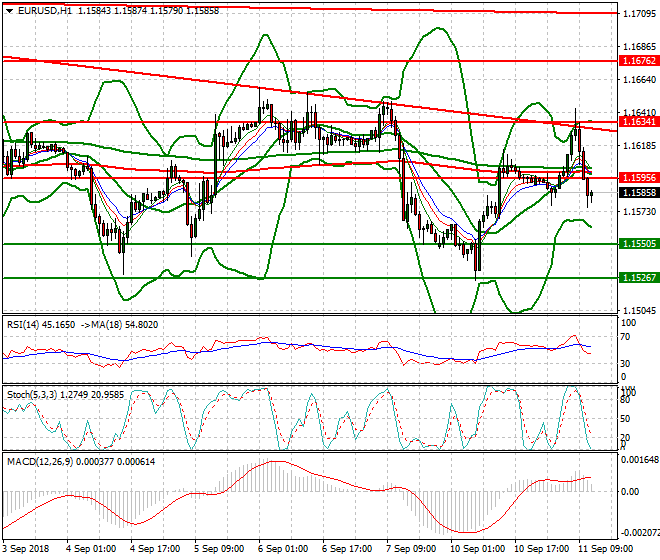Click the 1.16865 price scale value
Screen dimensions: 660x560
[639, 47]
